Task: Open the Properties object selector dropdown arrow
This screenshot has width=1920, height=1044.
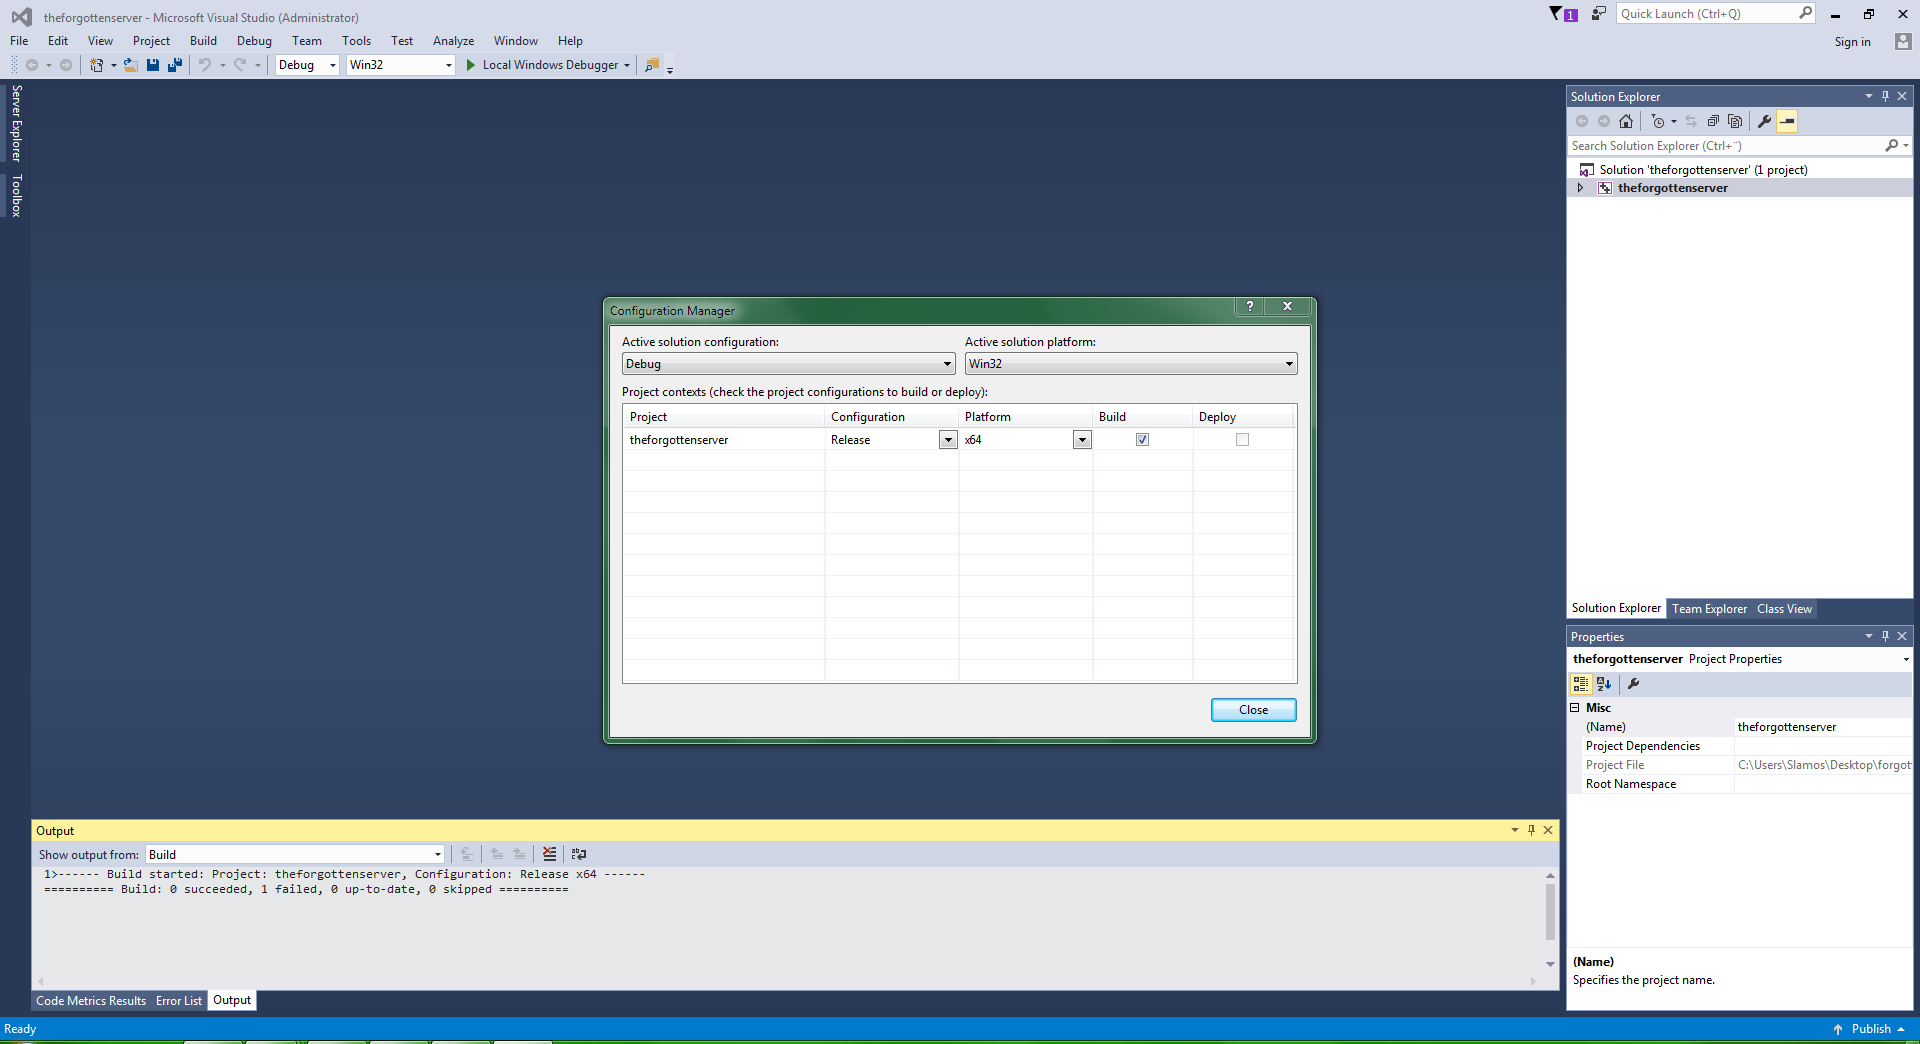Action: (1906, 659)
